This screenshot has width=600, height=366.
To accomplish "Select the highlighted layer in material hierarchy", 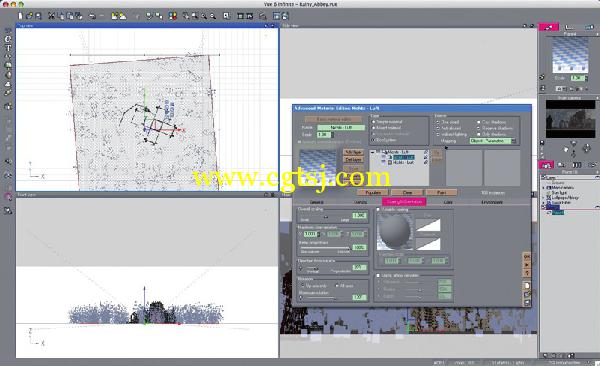I will click(x=404, y=157).
